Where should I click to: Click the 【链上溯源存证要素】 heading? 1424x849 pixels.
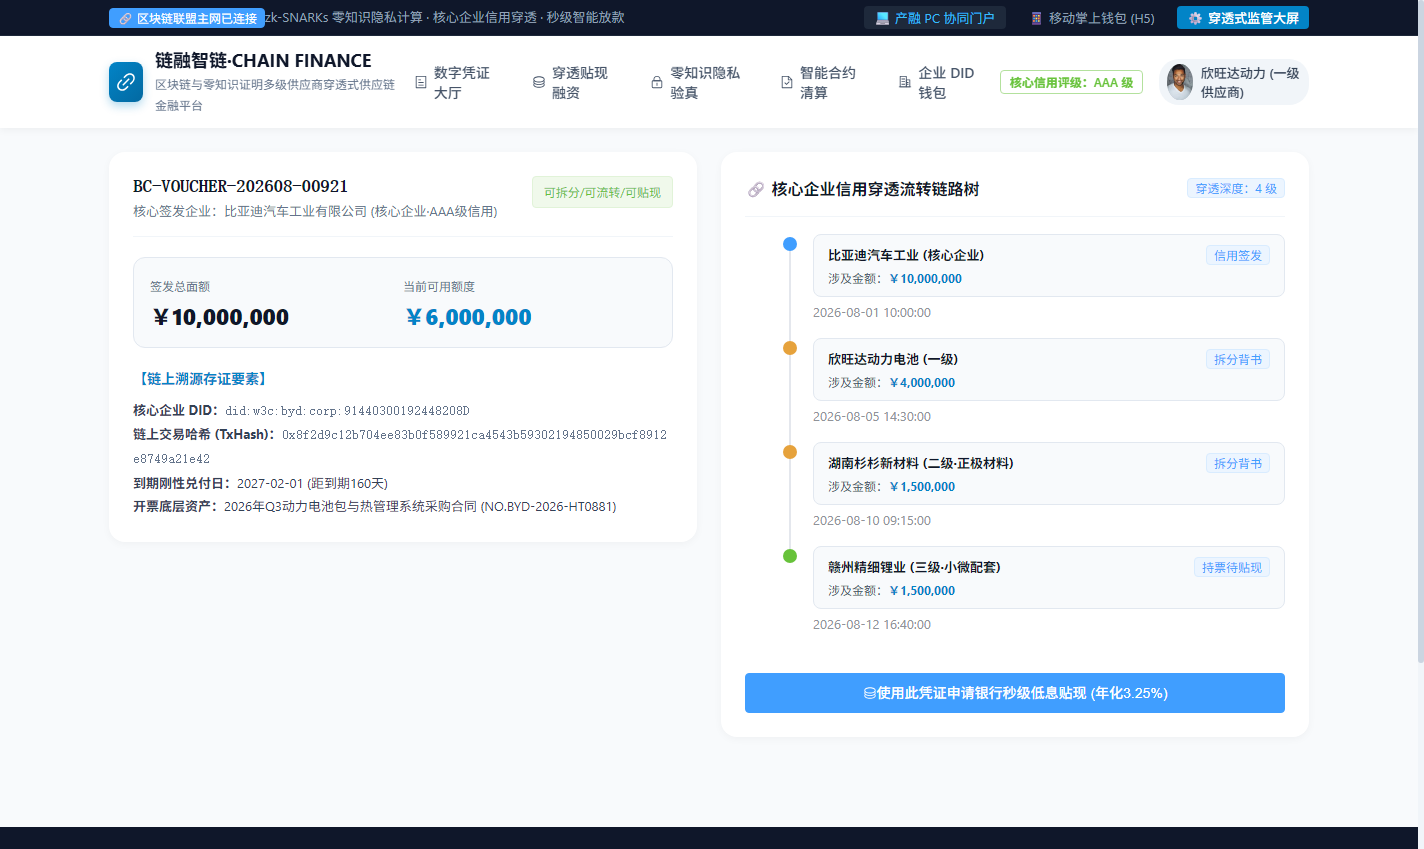pos(203,379)
